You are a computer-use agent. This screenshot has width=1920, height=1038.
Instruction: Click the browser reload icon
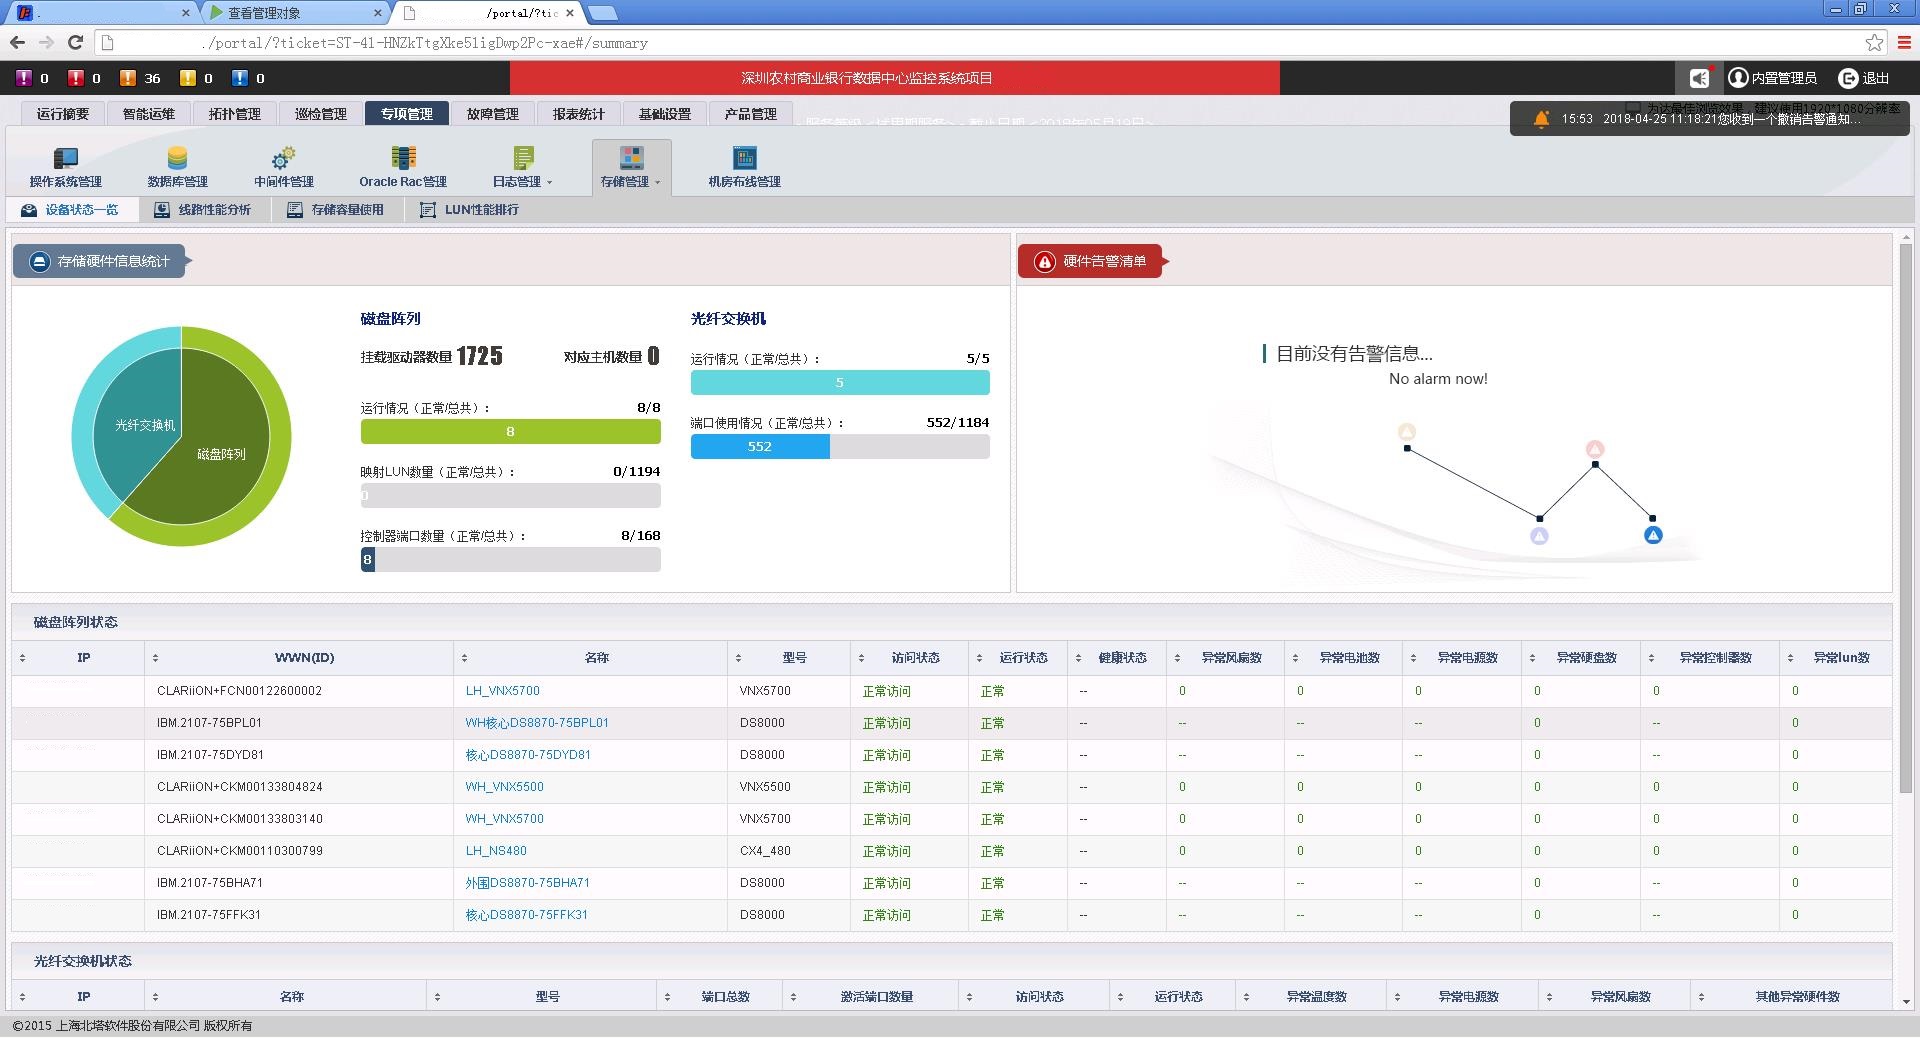coord(75,42)
